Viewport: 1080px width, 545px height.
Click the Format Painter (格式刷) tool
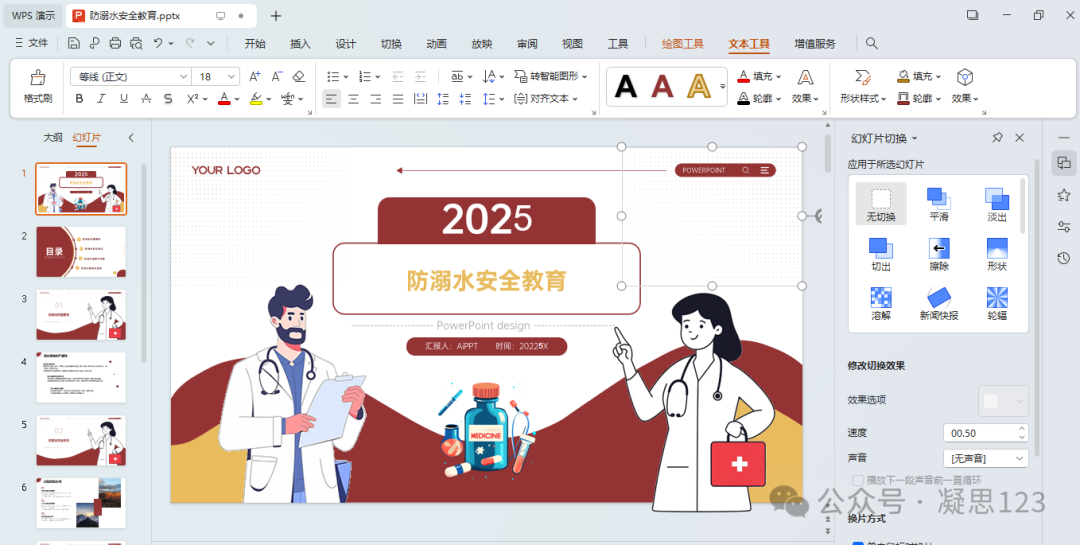38,86
